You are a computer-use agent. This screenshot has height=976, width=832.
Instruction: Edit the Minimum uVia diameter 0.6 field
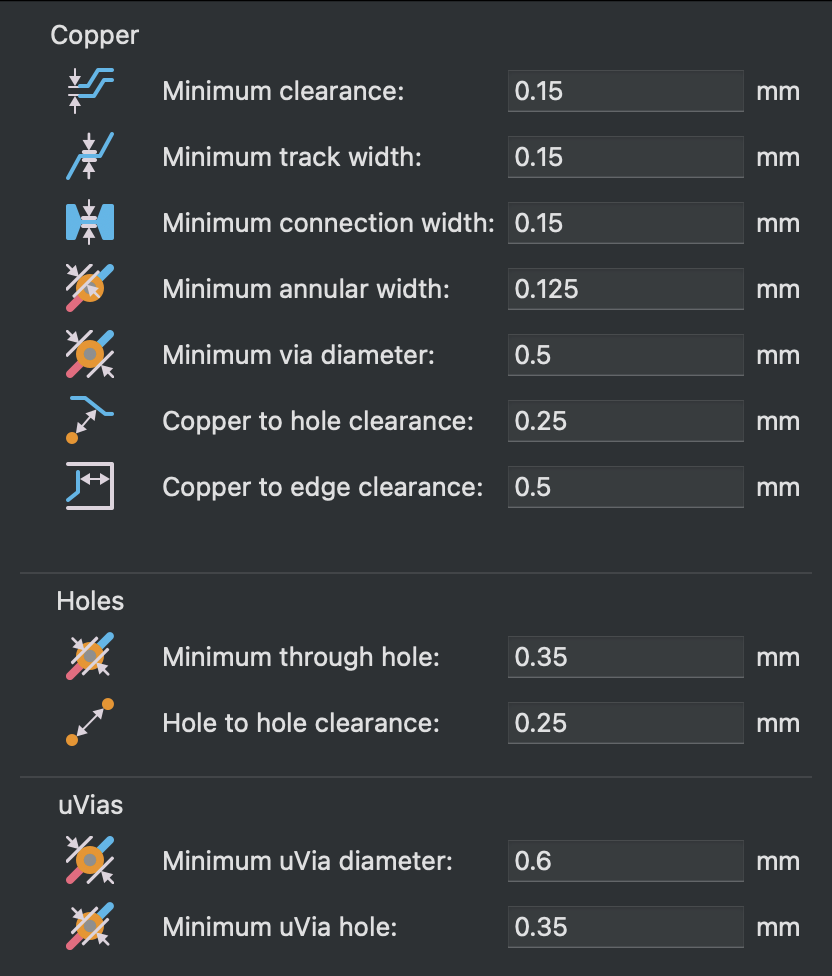point(625,861)
